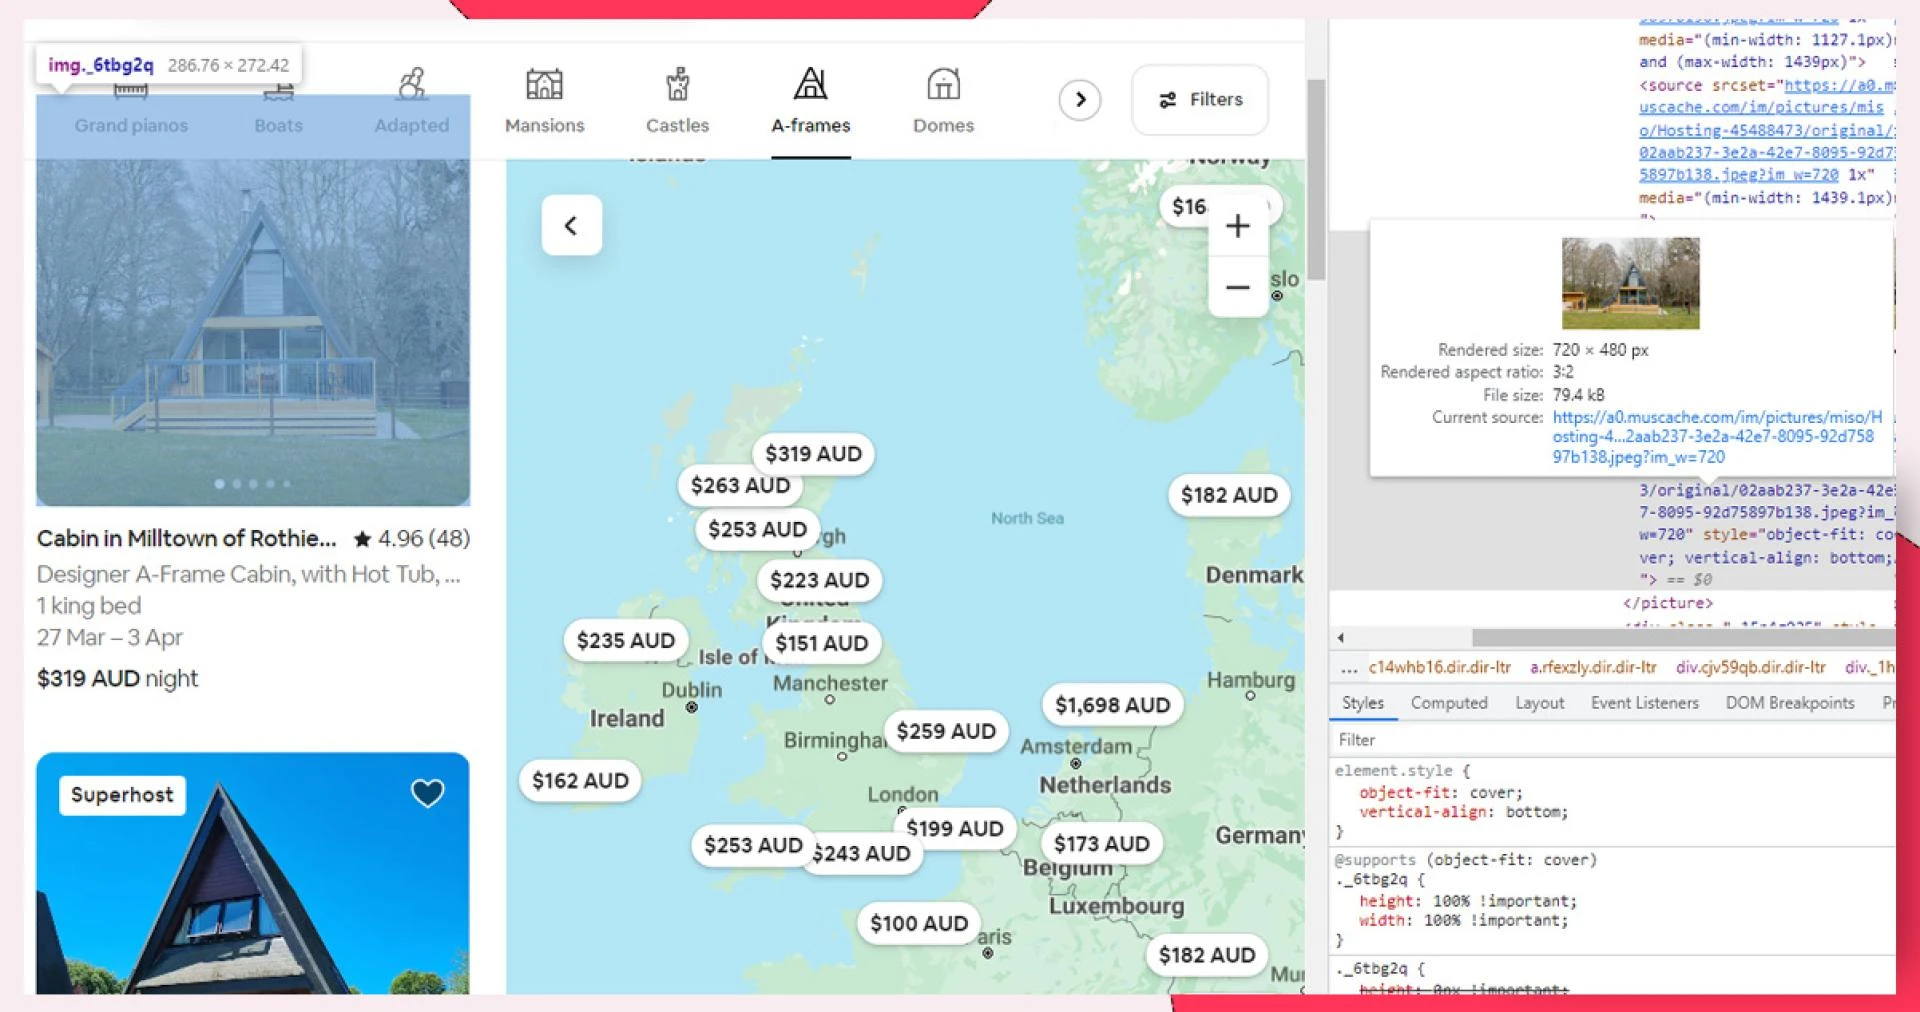Choose the Adapted category

(411, 100)
